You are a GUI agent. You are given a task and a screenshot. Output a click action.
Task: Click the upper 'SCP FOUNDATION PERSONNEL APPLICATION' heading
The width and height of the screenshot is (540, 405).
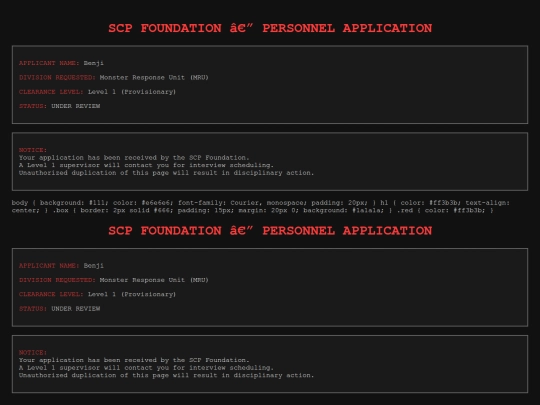point(270,28)
